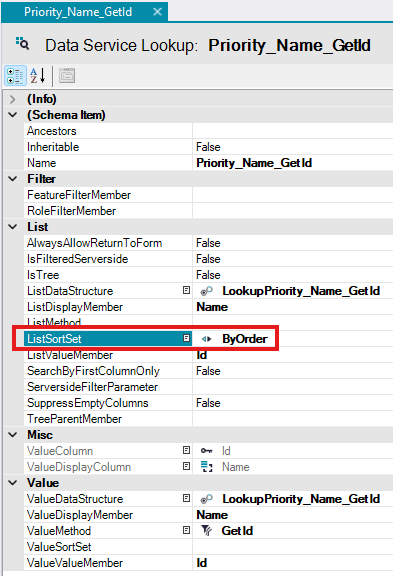Click the small marker icon beside ListDataStructure
393x576 pixels.
187,291
